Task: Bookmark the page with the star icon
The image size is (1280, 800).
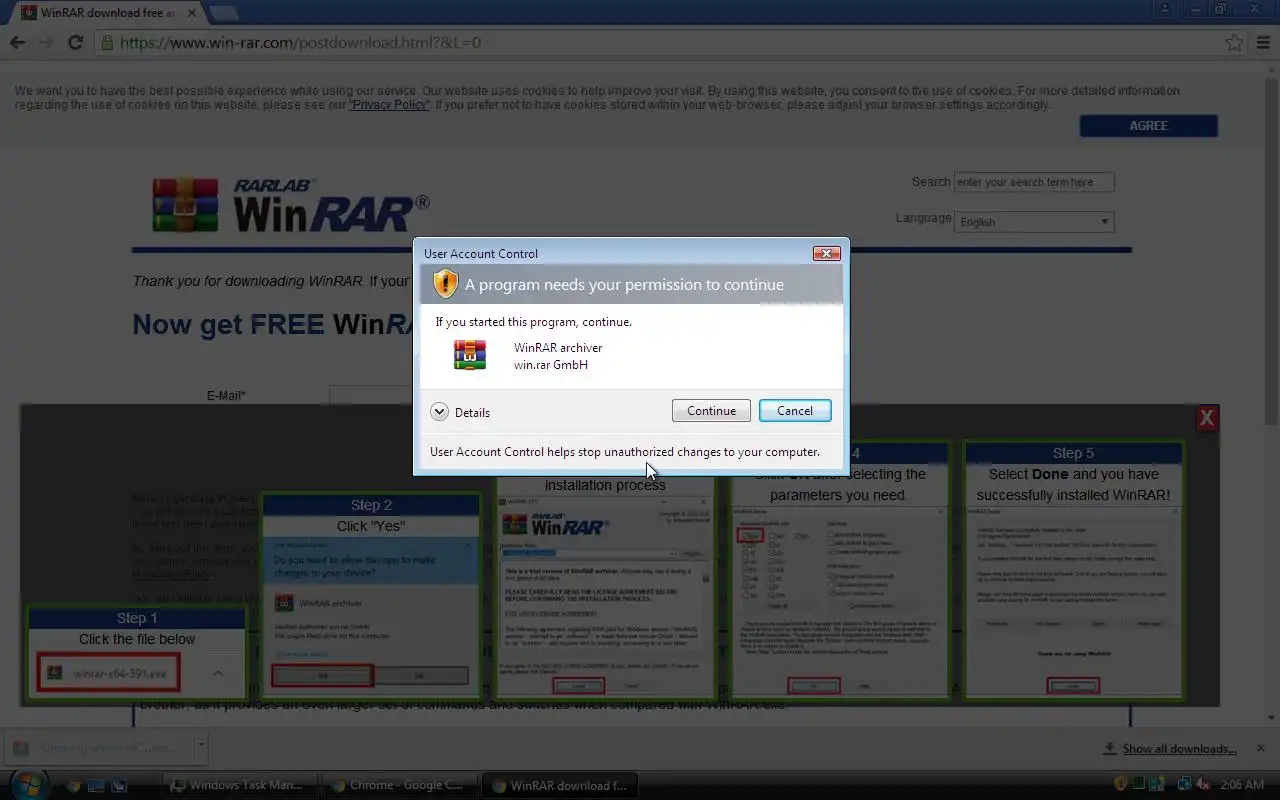Action: point(1234,43)
